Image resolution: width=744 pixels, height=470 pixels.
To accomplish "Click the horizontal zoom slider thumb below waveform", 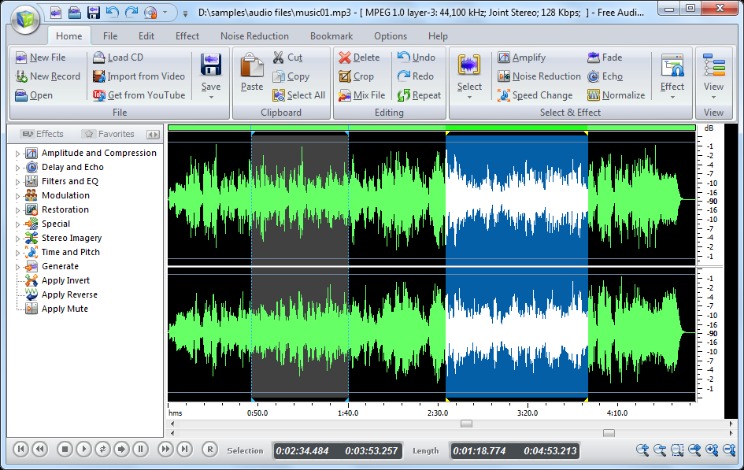I will click(x=608, y=433).
